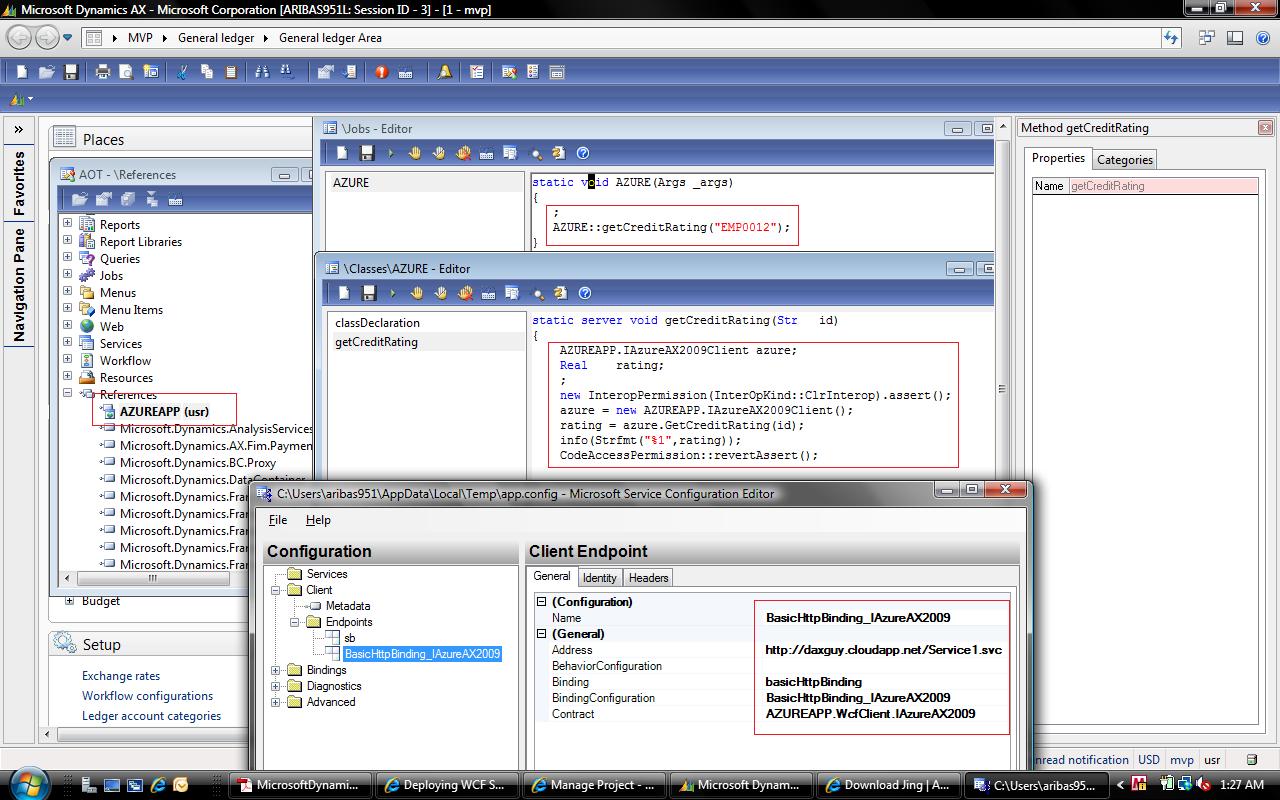Click bell notification icon in main toolbar
The height and width of the screenshot is (800, 1280).
[444, 72]
